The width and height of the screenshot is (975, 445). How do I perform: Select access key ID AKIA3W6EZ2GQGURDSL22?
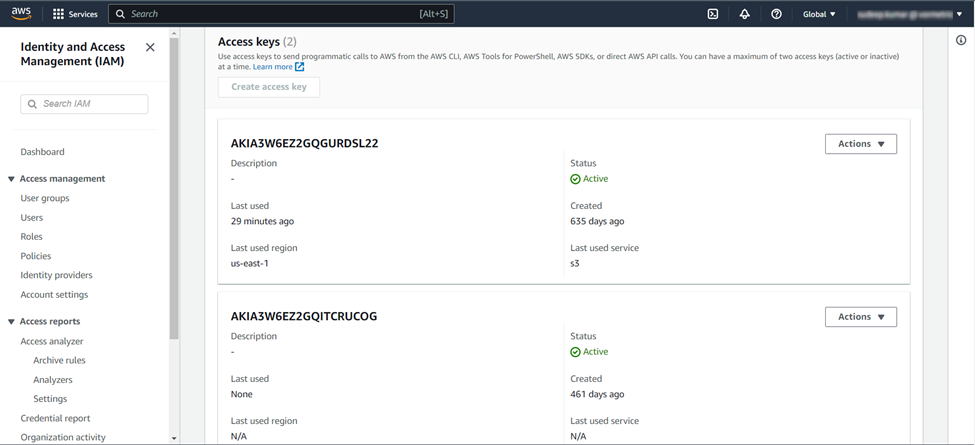tap(305, 144)
